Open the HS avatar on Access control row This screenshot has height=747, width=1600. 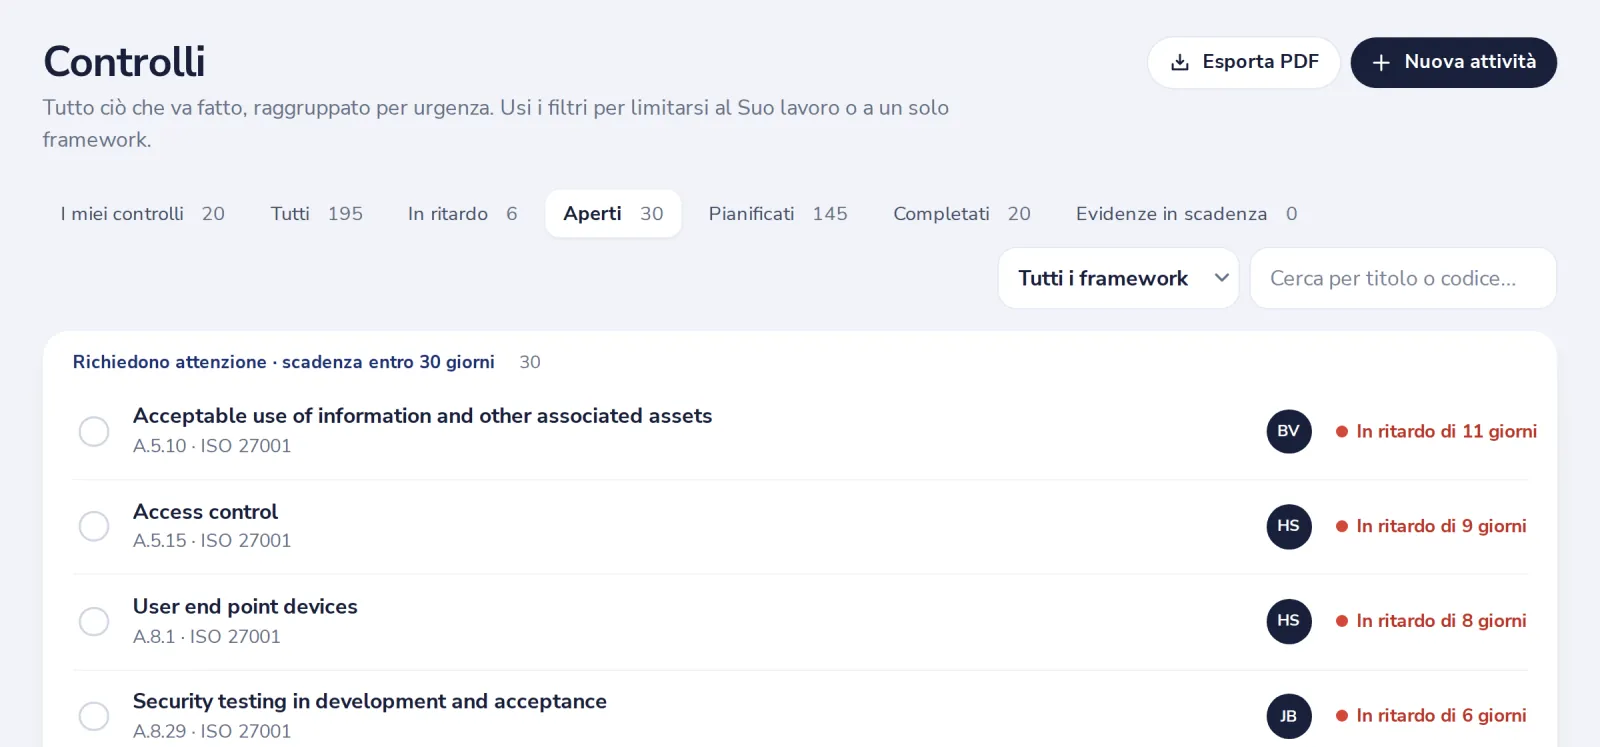(1289, 526)
